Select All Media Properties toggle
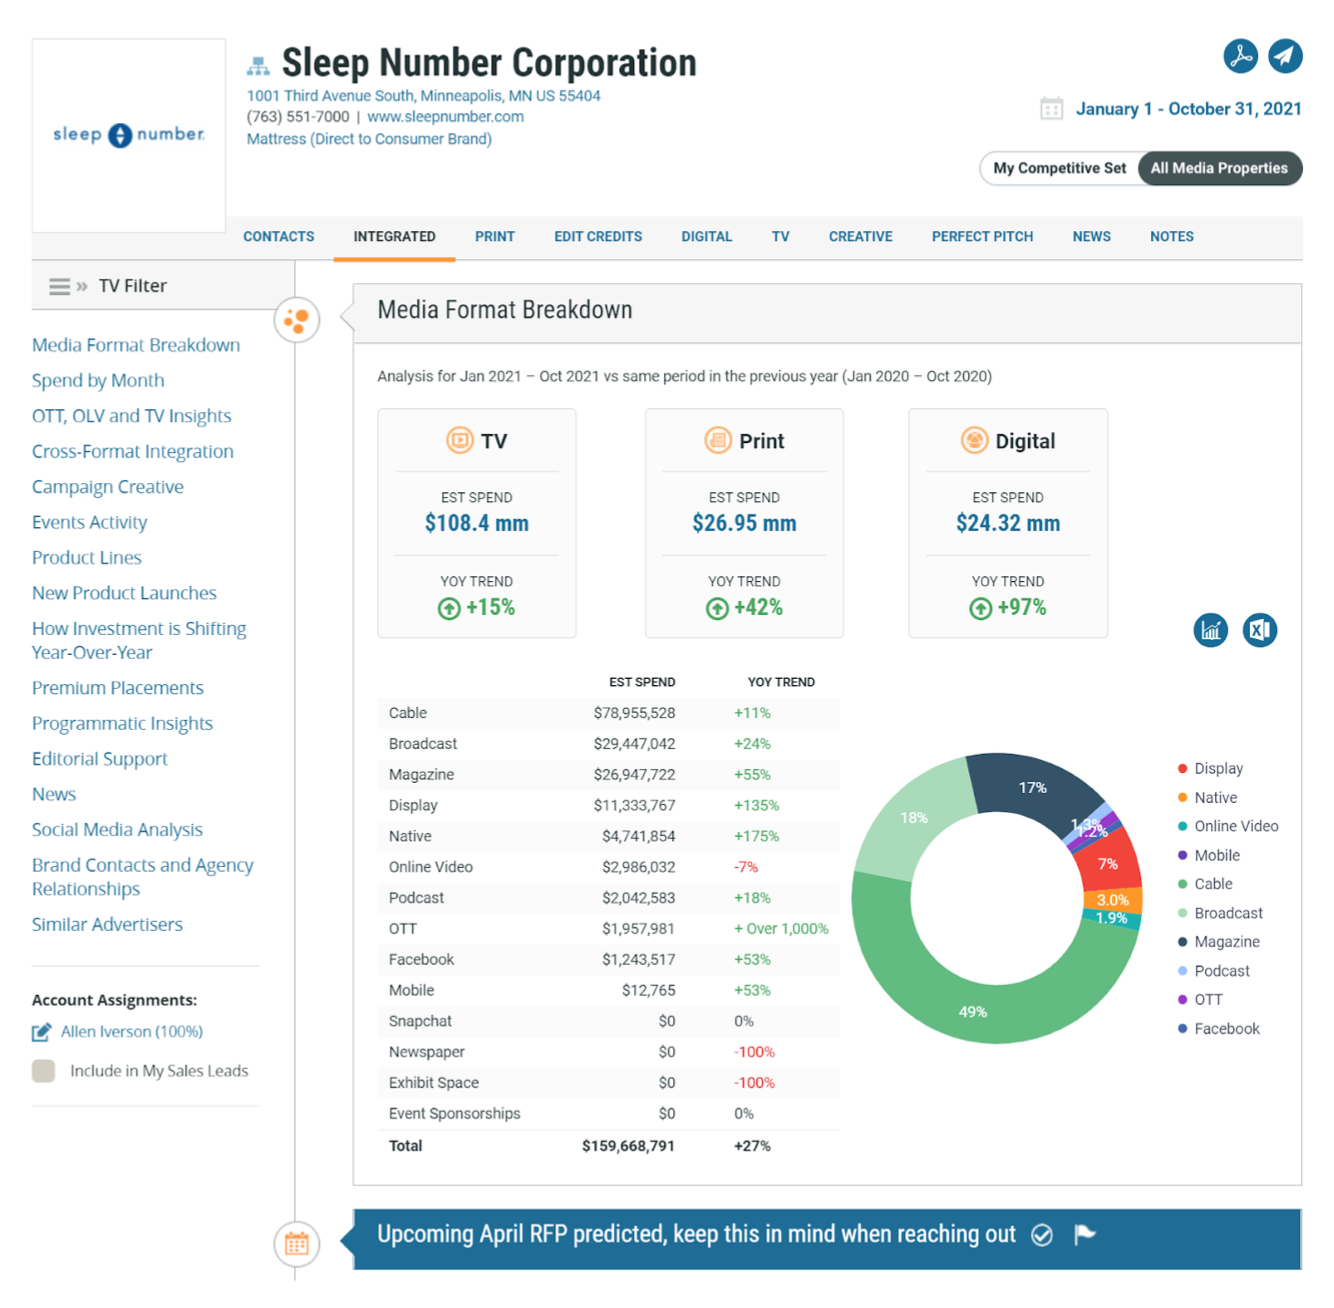Image resolution: width=1334 pixels, height=1308 pixels. 1219,168
